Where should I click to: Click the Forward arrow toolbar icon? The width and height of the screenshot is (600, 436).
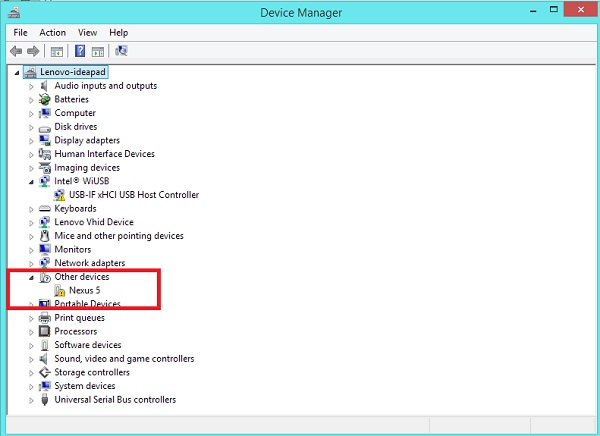[33, 51]
